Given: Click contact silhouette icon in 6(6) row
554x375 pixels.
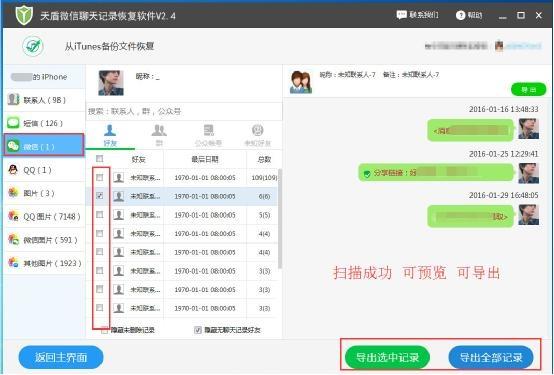Looking at the screenshot, I should tap(119, 196).
